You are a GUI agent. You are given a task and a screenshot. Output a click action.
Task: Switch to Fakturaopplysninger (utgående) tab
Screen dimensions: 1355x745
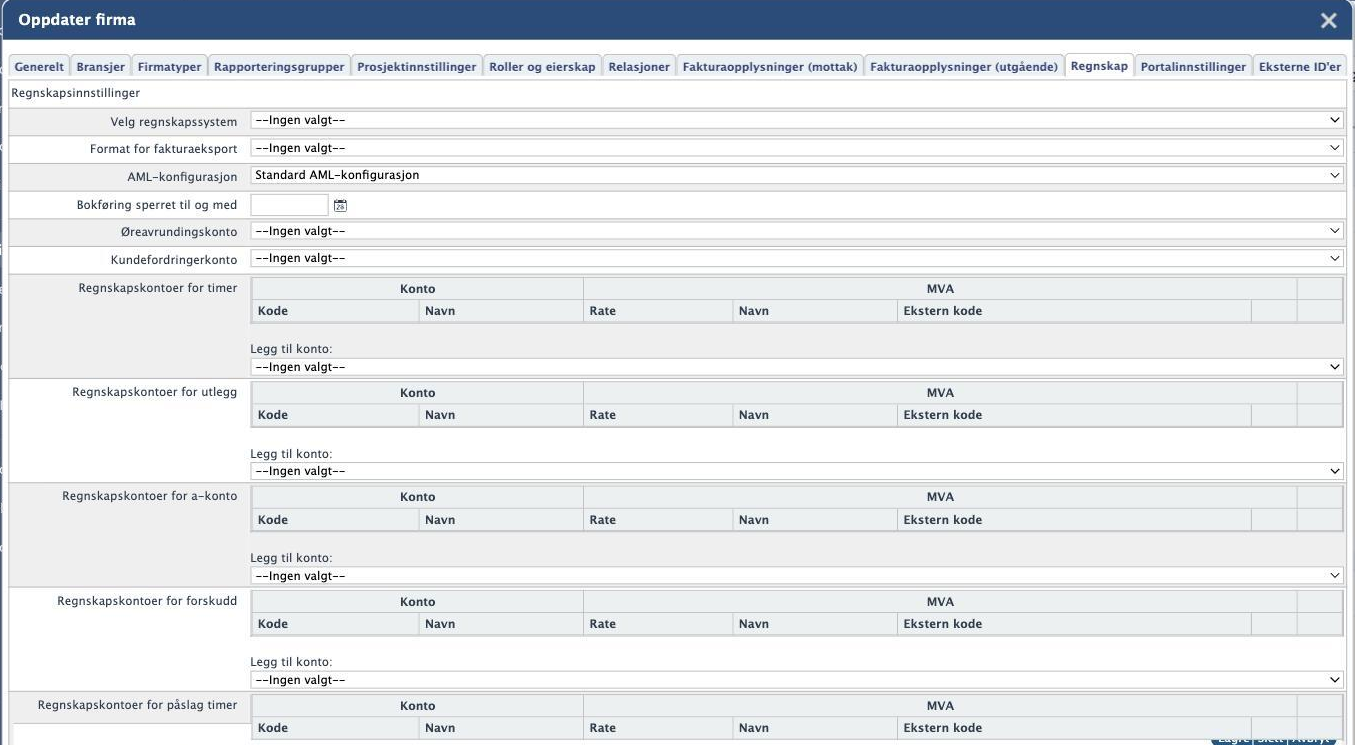(x=964, y=66)
